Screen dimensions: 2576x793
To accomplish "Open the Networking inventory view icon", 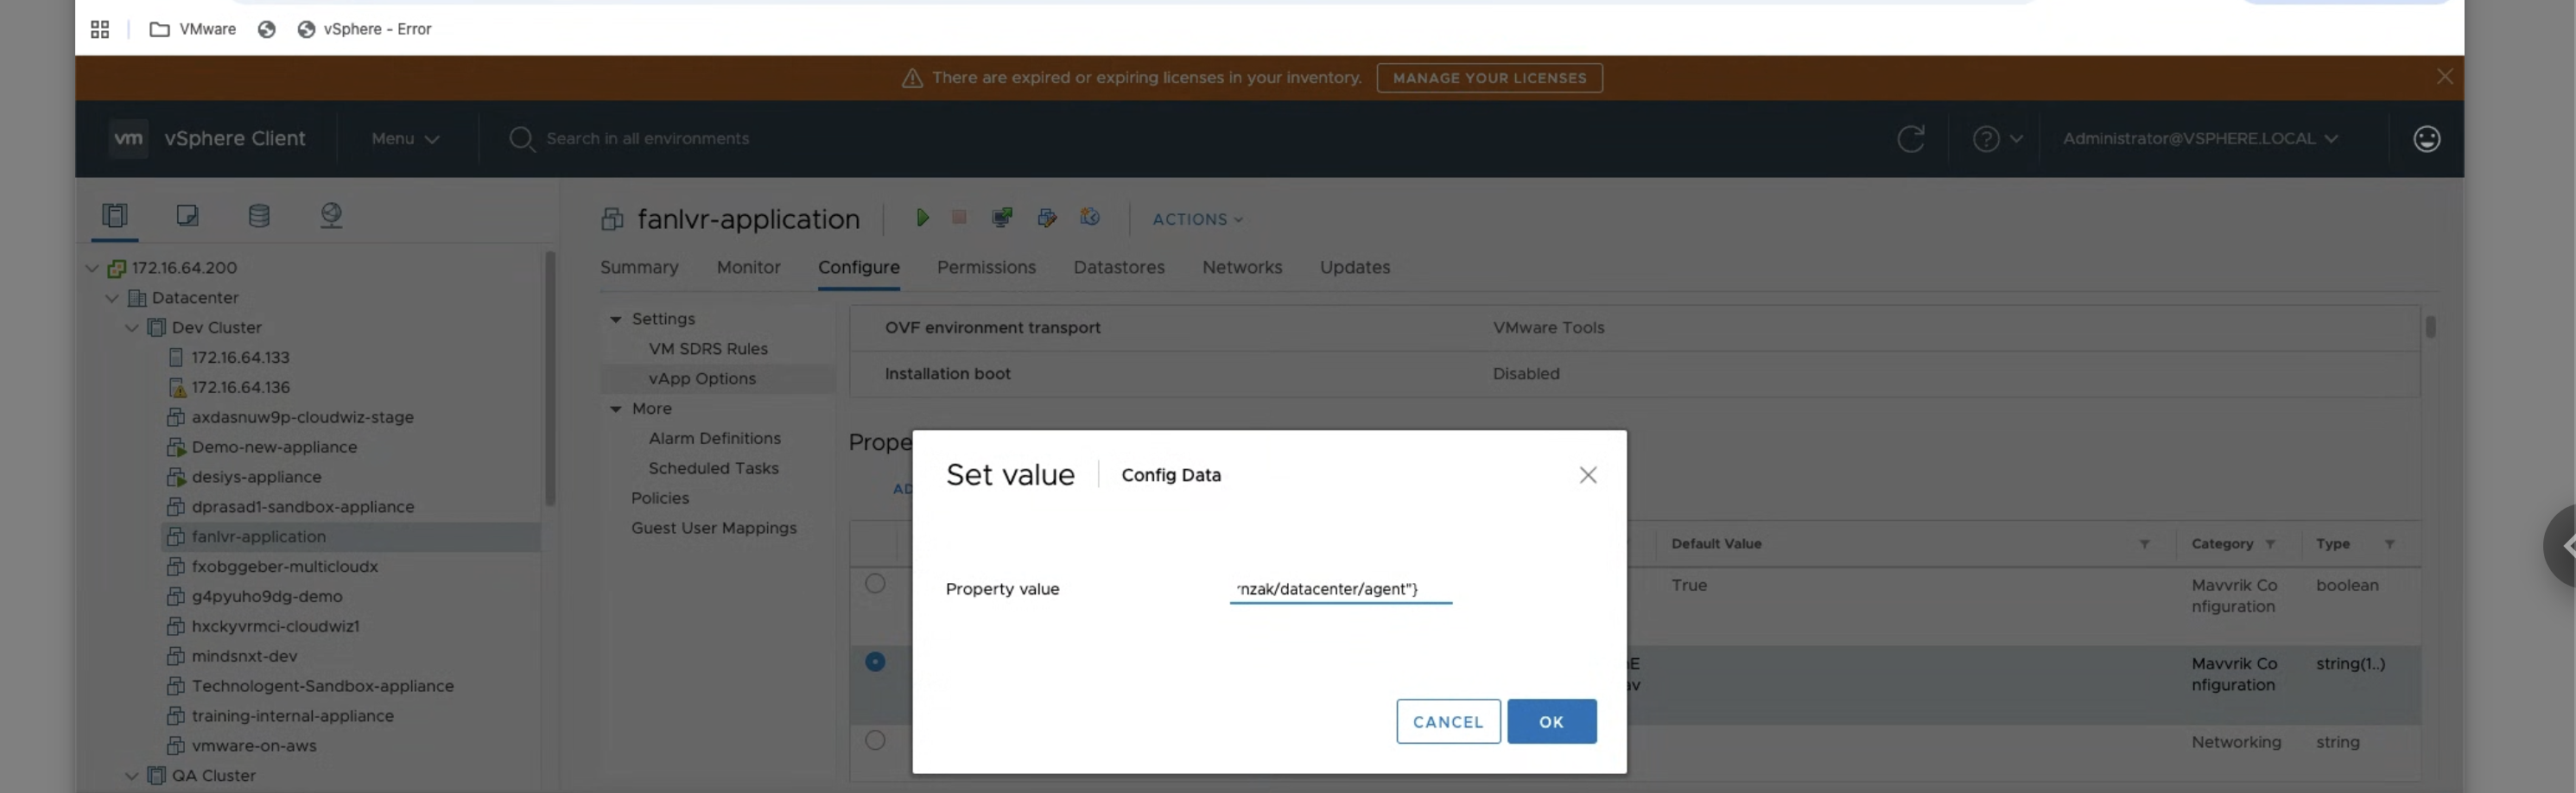I will (x=331, y=216).
